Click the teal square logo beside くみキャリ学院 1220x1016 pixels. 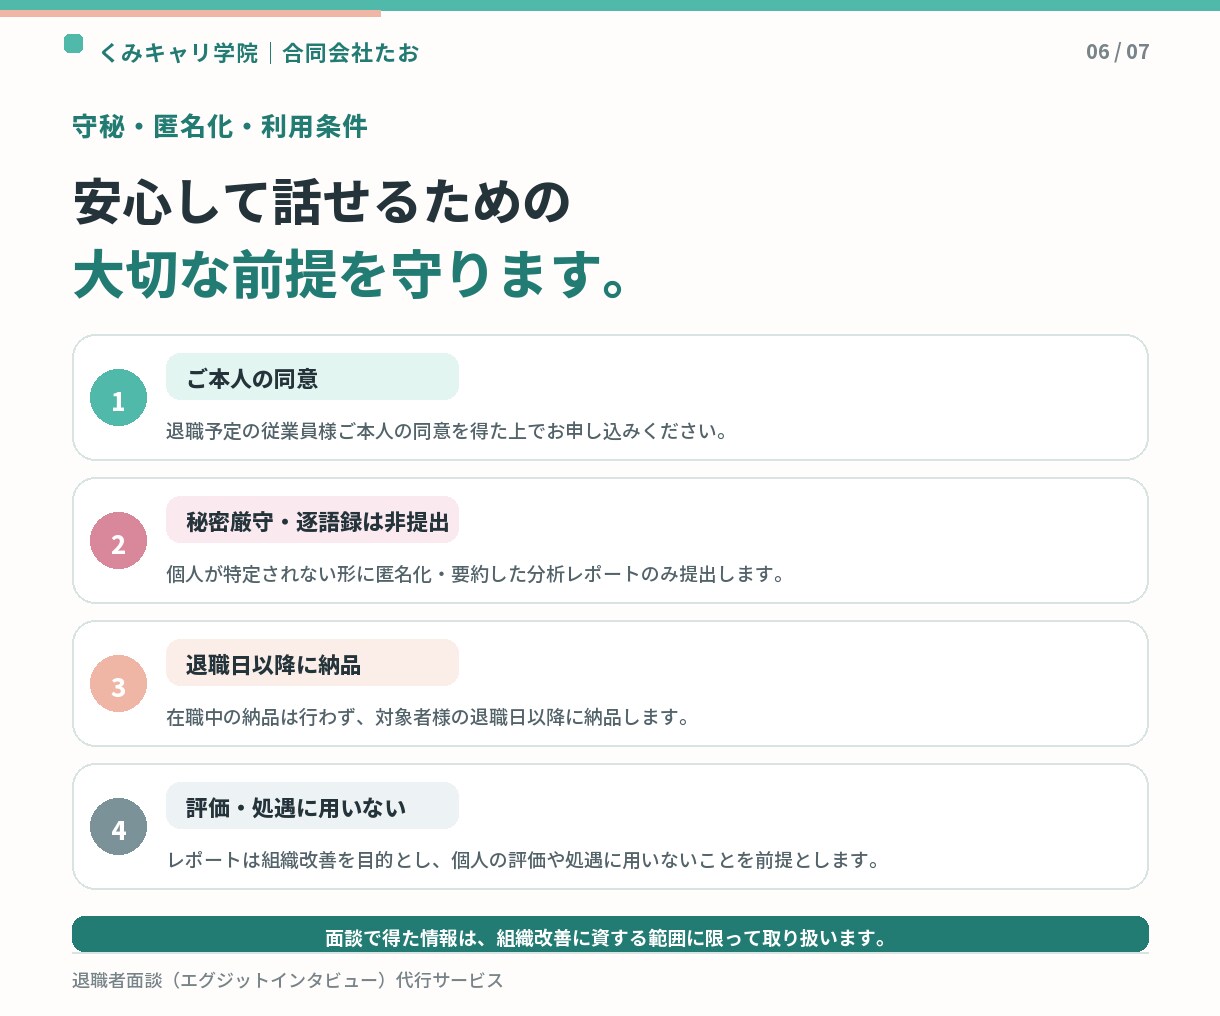click(x=73, y=43)
